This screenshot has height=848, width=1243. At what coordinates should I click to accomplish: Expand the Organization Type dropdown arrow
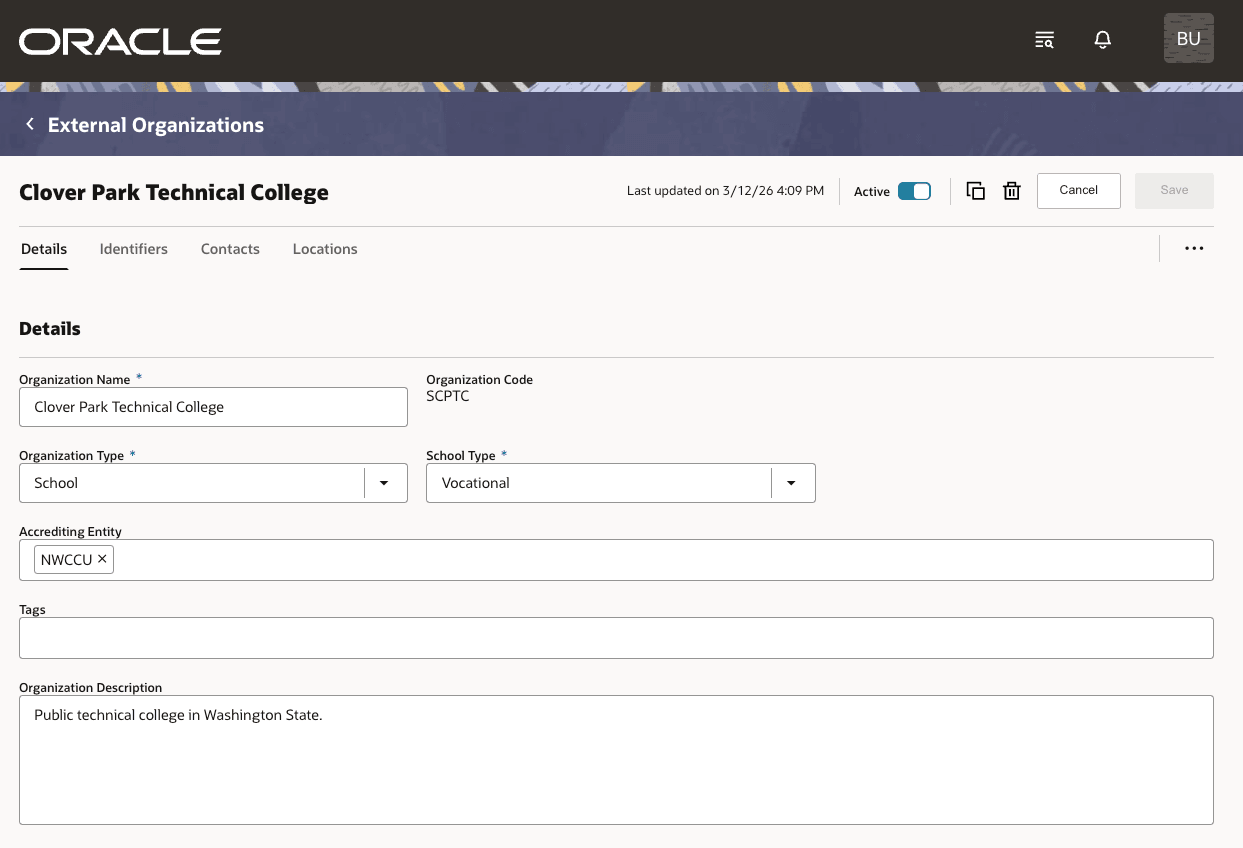tap(383, 483)
